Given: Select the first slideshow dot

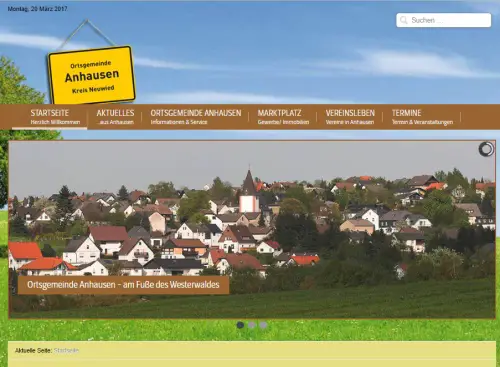Looking at the screenshot, I should pyautogui.click(x=240, y=325).
